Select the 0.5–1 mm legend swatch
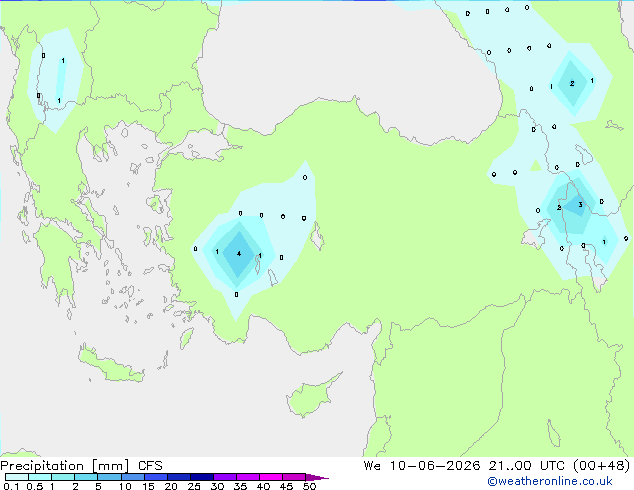634x490 pixels. point(40,477)
